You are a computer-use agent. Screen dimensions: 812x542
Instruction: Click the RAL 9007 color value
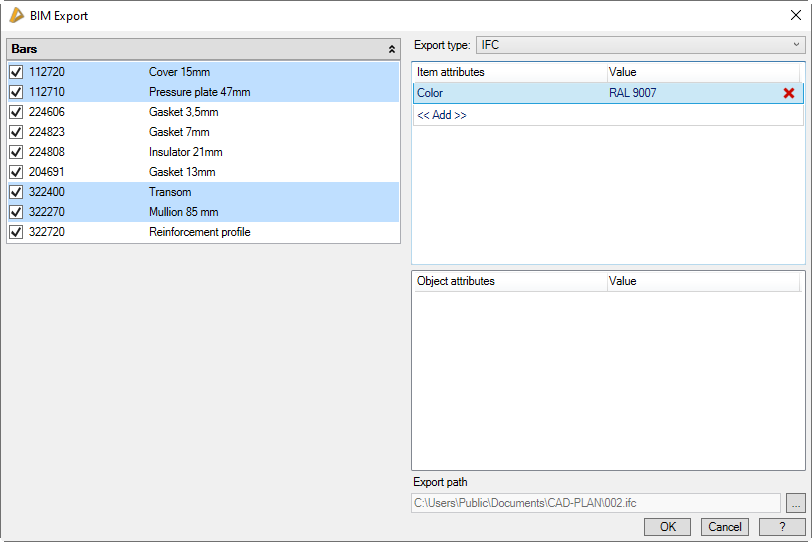coord(632,93)
